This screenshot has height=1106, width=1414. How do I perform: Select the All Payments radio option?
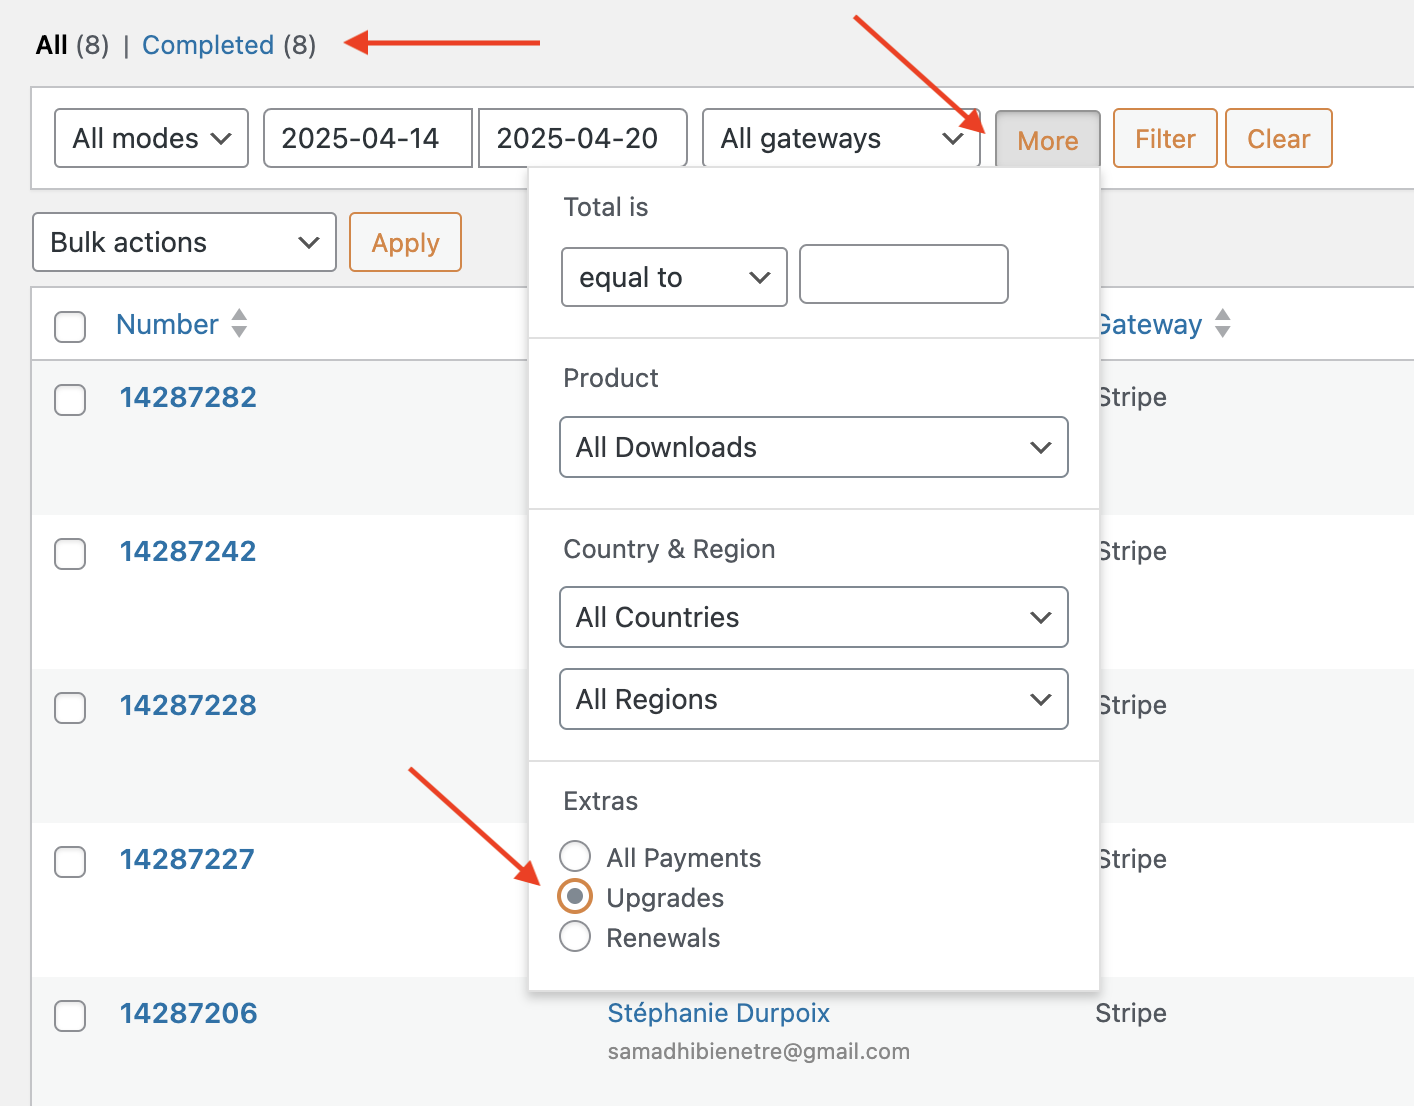point(575,857)
